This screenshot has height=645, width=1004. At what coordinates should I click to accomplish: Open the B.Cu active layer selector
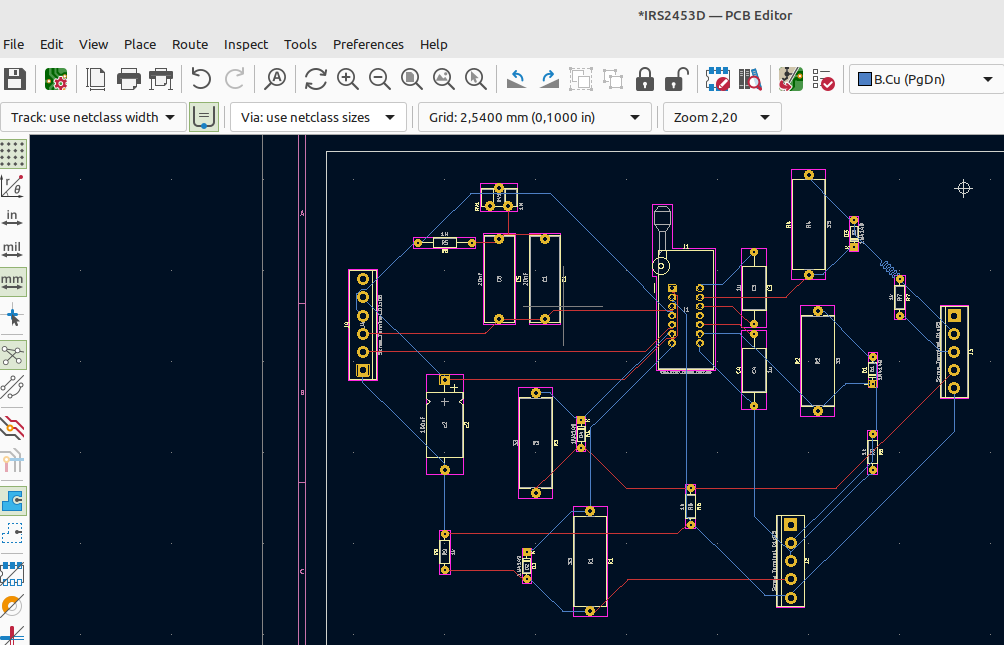[x=926, y=79]
